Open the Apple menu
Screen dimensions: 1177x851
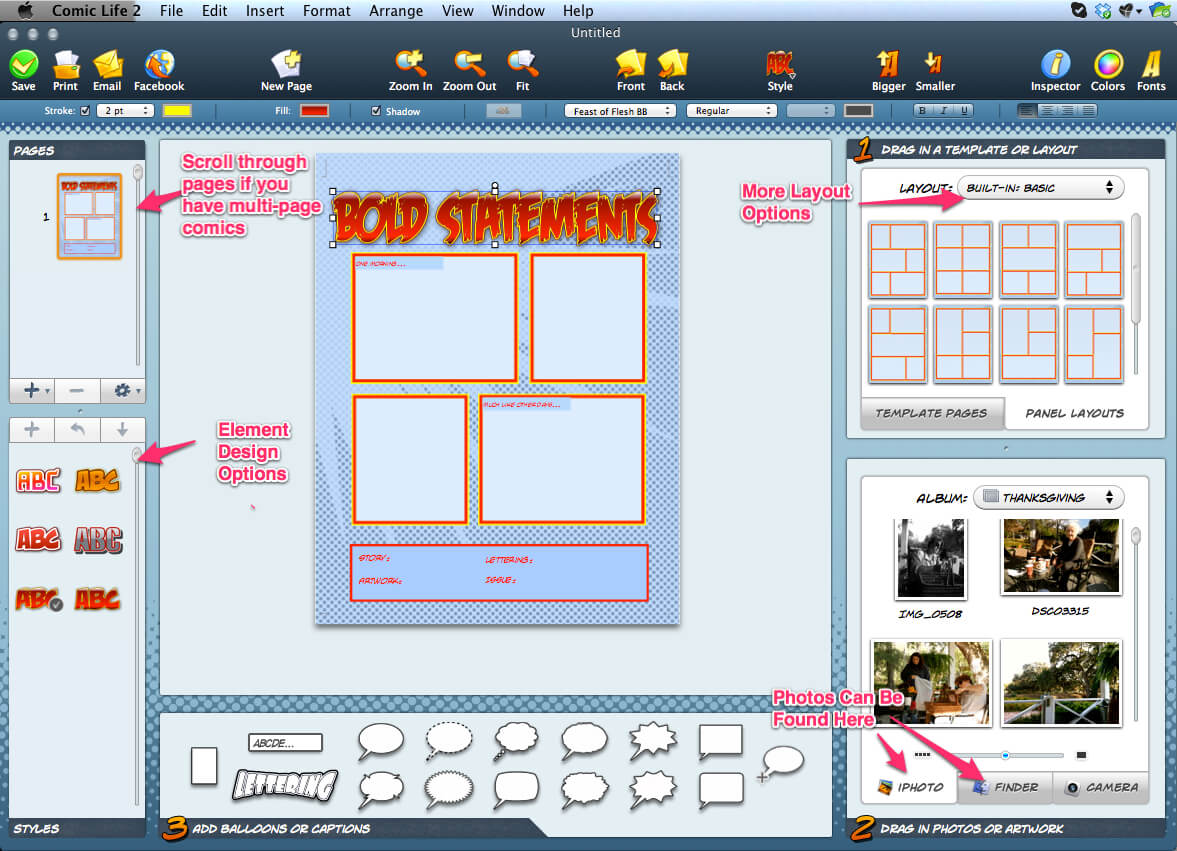[25, 11]
